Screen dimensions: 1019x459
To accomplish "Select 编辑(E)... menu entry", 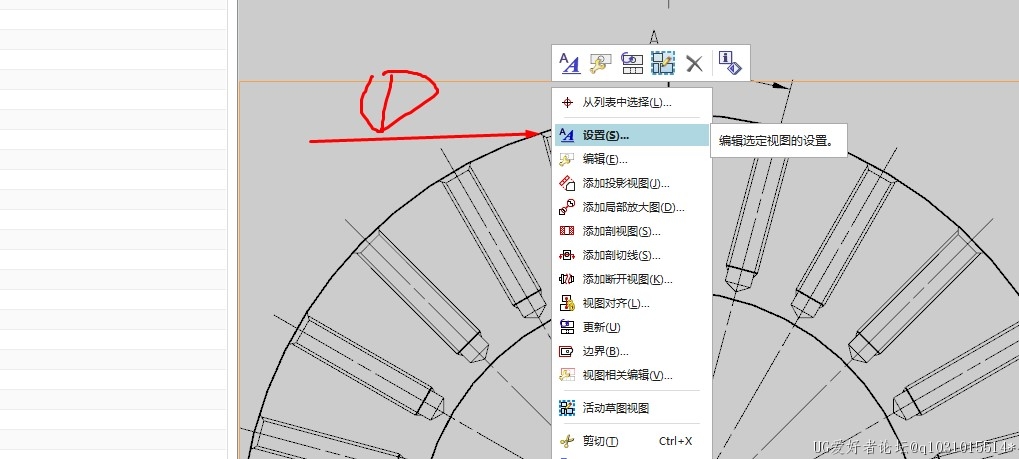I will [x=632, y=159].
